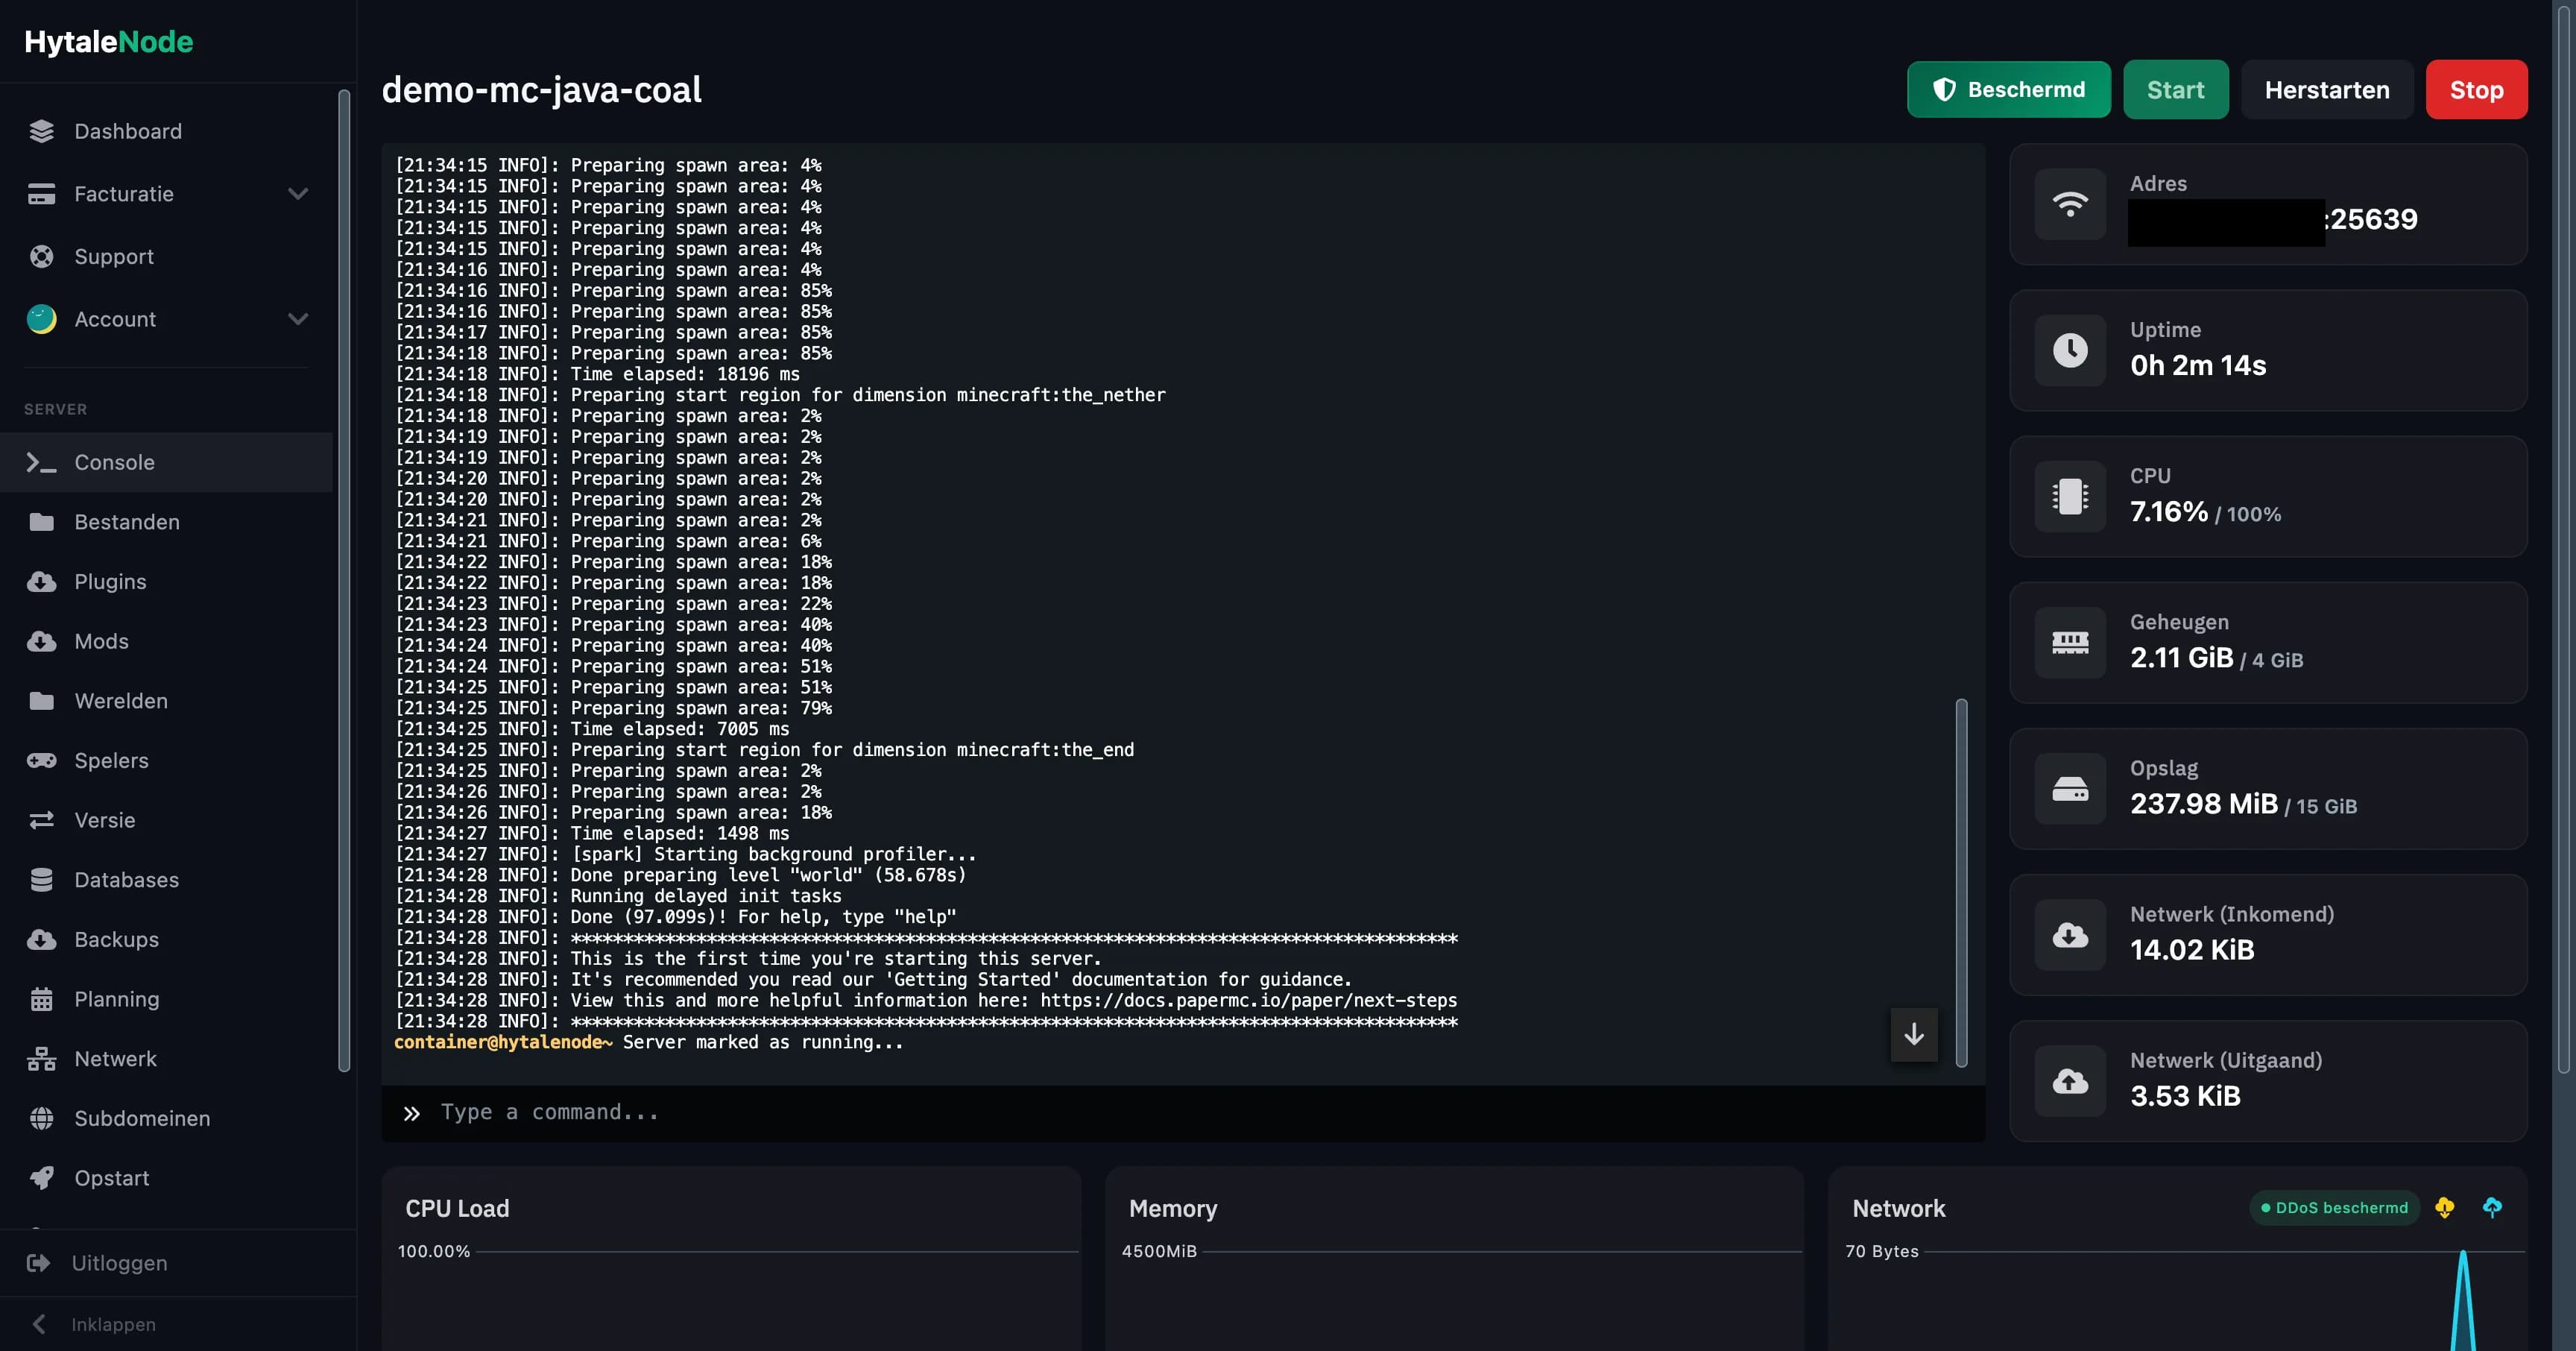Go to the Versie section
2576x1351 pixels.
[x=105, y=819]
